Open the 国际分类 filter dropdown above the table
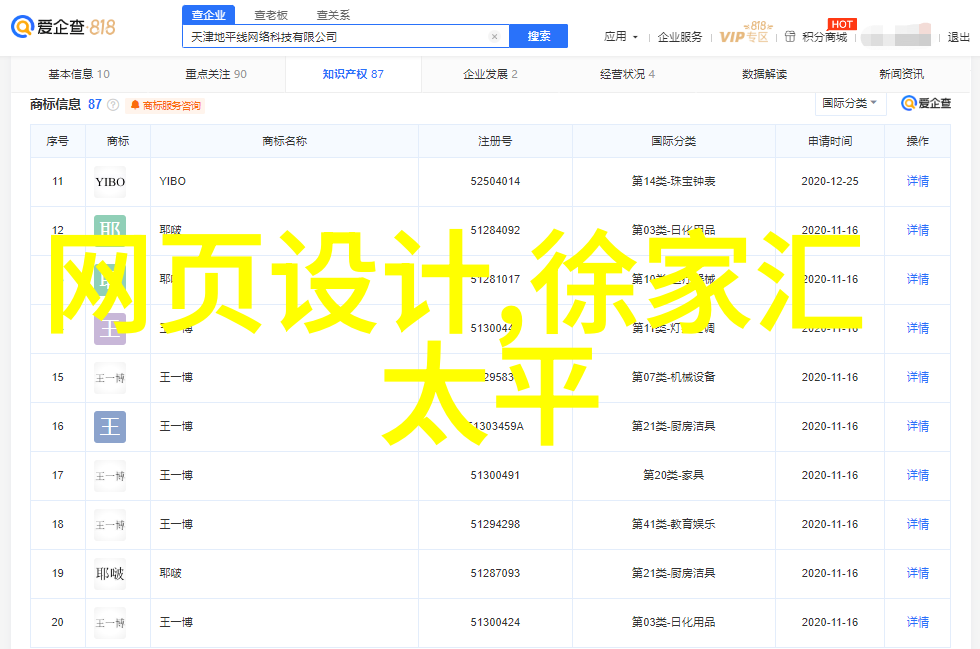980x649 pixels. (851, 103)
